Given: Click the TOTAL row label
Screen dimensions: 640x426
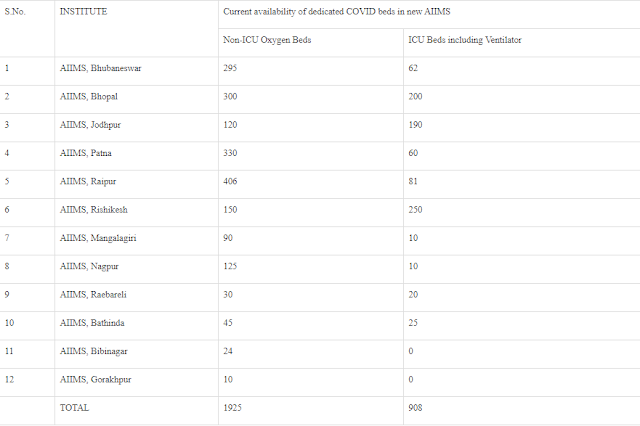Looking at the screenshot, I should [x=75, y=408].
